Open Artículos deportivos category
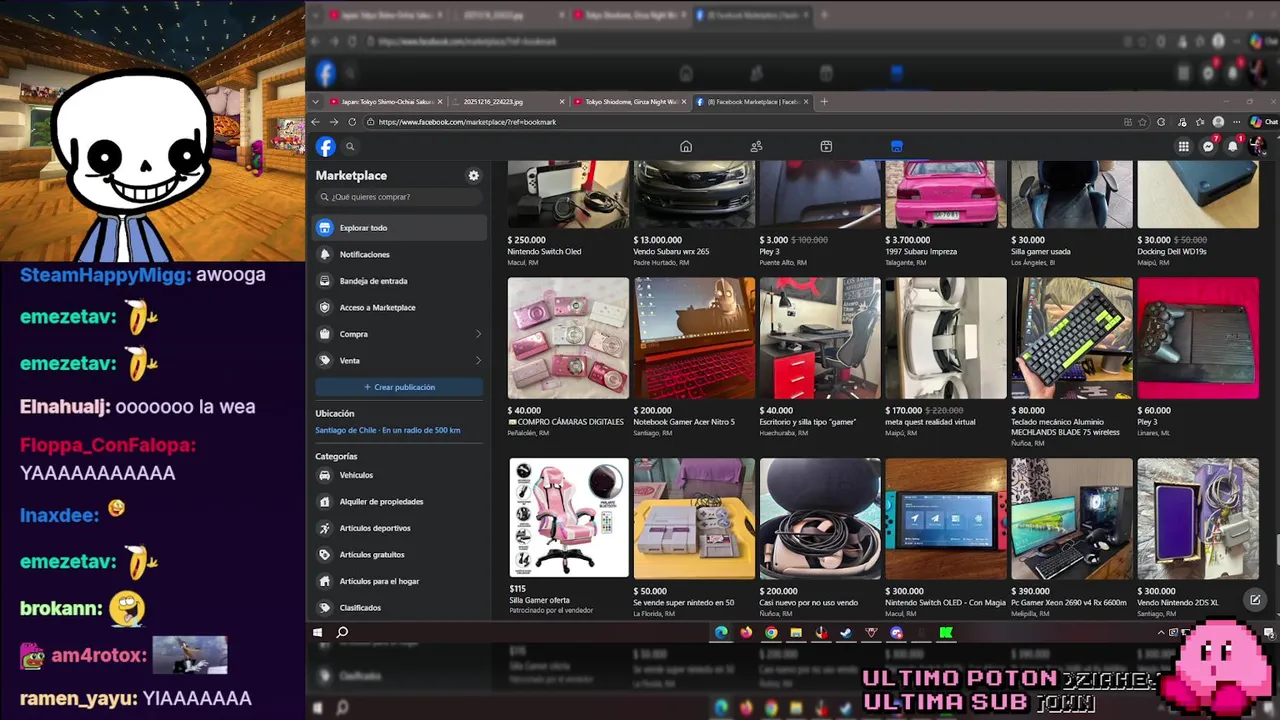 tap(400, 528)
